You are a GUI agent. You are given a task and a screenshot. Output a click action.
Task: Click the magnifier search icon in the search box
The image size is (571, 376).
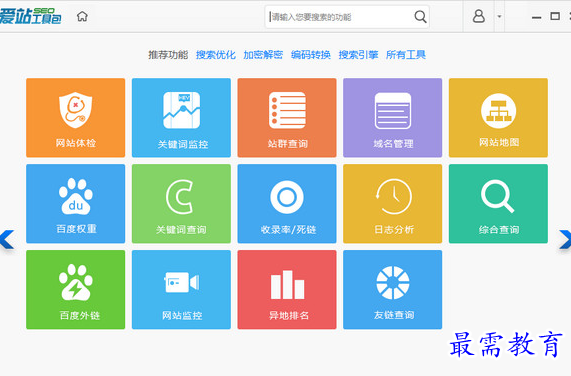420,17
